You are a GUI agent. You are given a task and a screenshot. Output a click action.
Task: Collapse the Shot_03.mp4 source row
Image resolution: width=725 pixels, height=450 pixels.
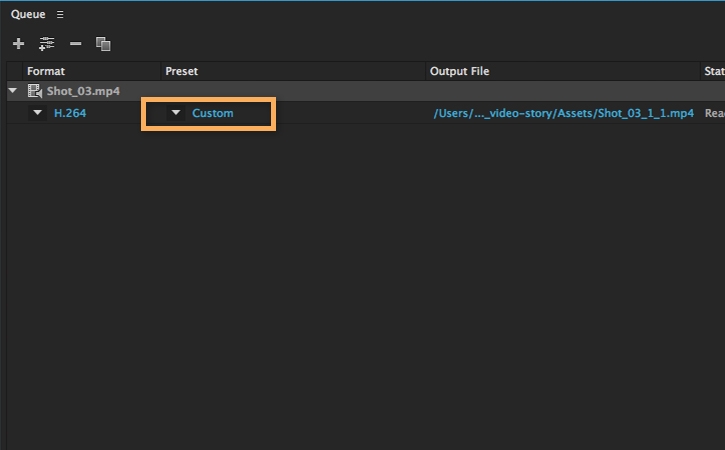[13, 91]
